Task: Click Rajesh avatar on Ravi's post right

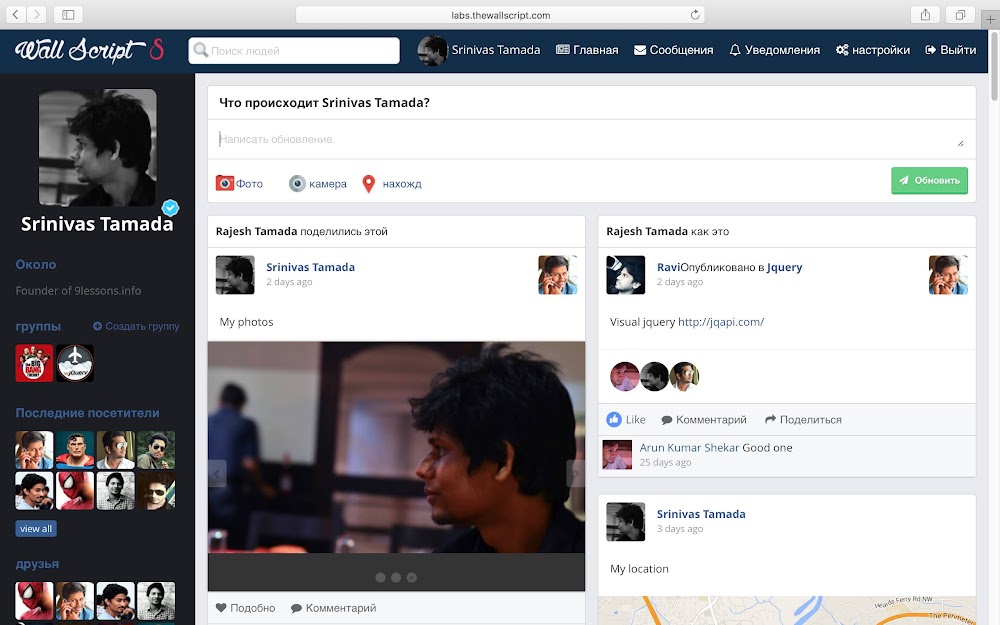Action: 948,275
